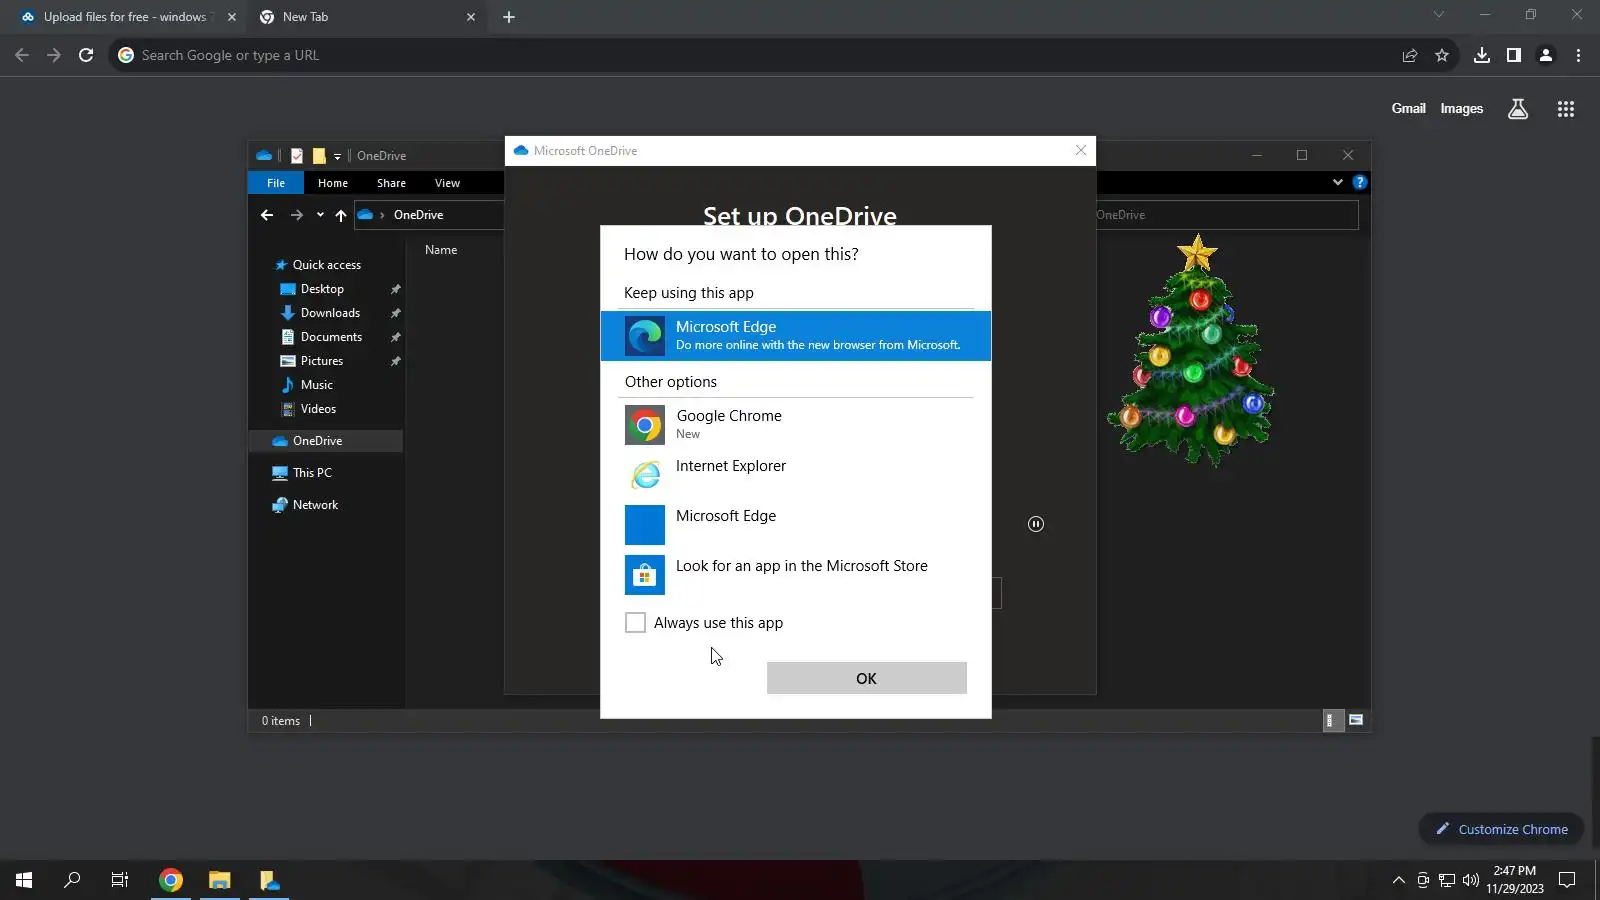Open Downloads in the navigation pane
The width and height of the screenshot is (1600, 900).
(330, 313)
